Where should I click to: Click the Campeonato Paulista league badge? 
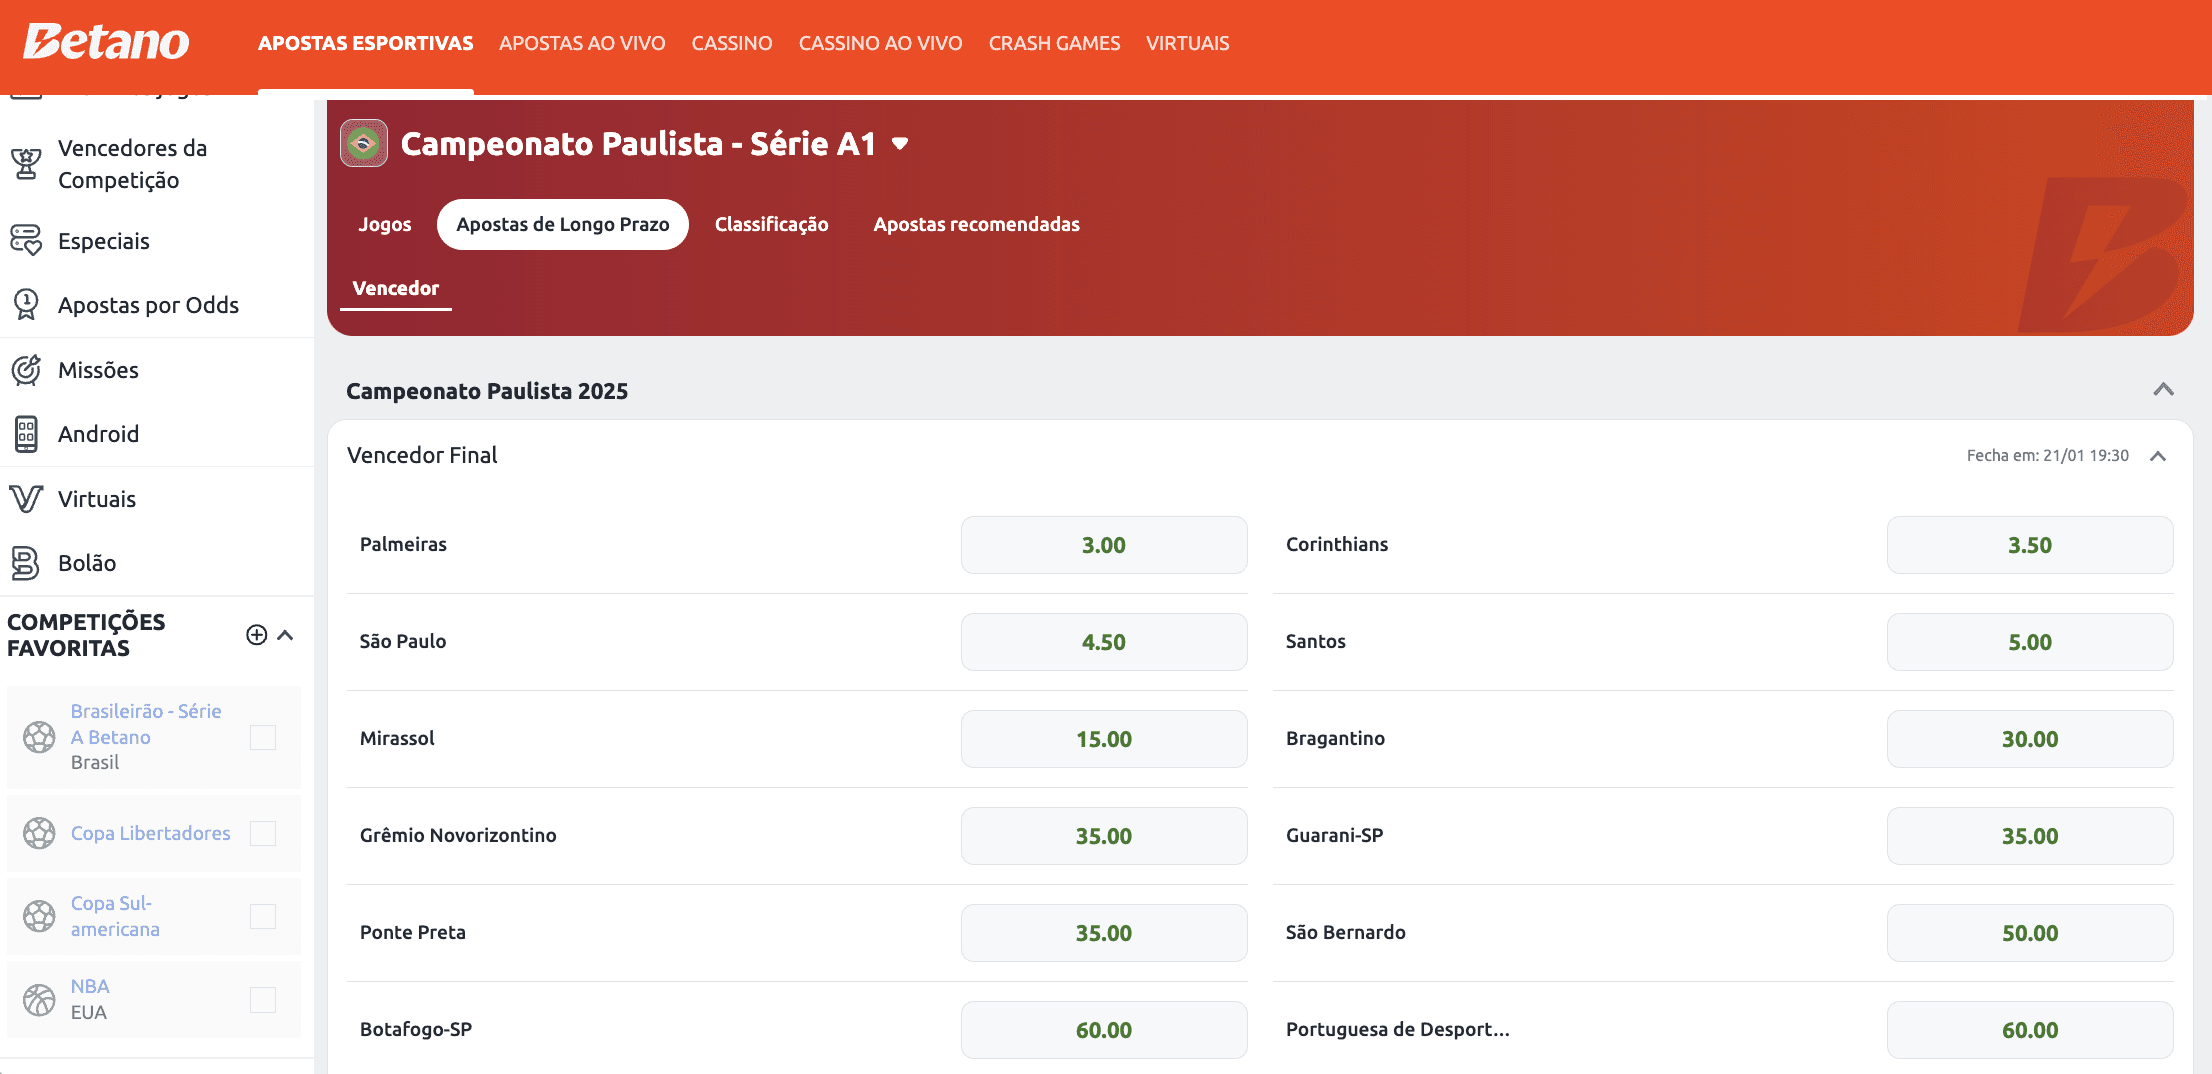[364, 143]
